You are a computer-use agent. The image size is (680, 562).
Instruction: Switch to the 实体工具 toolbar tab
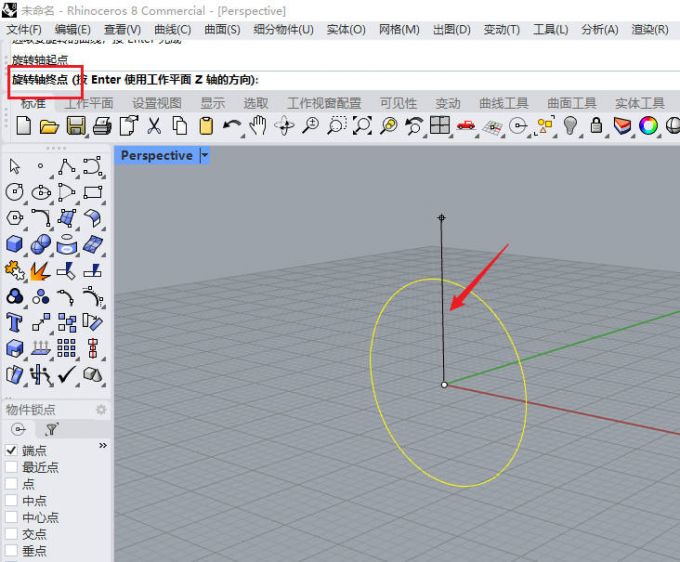point(640,103)
